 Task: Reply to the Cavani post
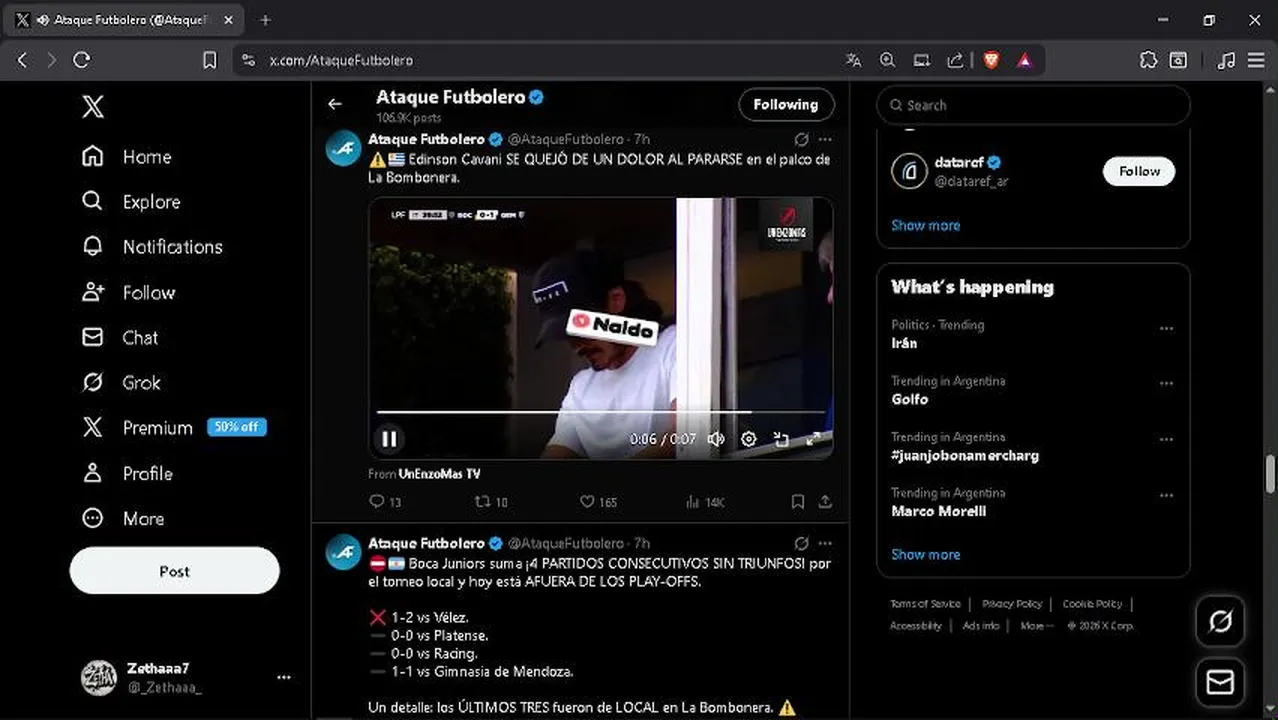tap(385, 502)
